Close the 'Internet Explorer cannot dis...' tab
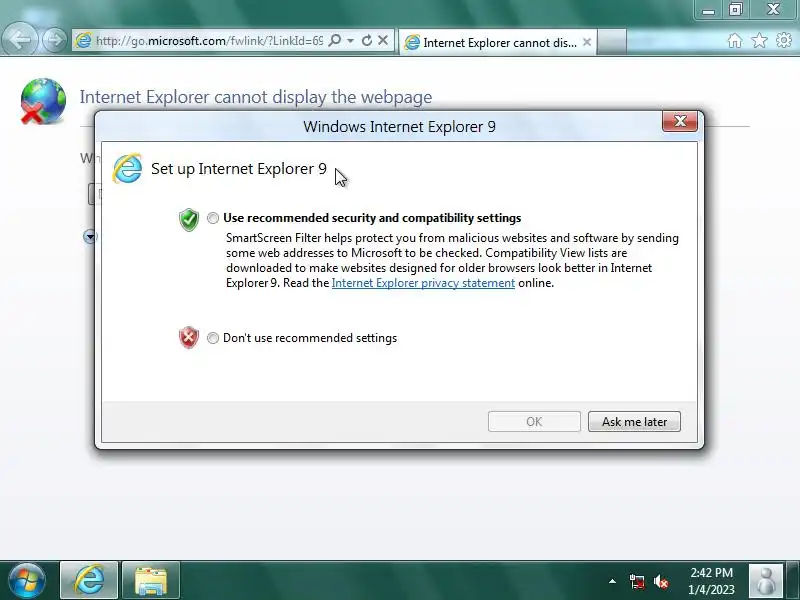 587,42
